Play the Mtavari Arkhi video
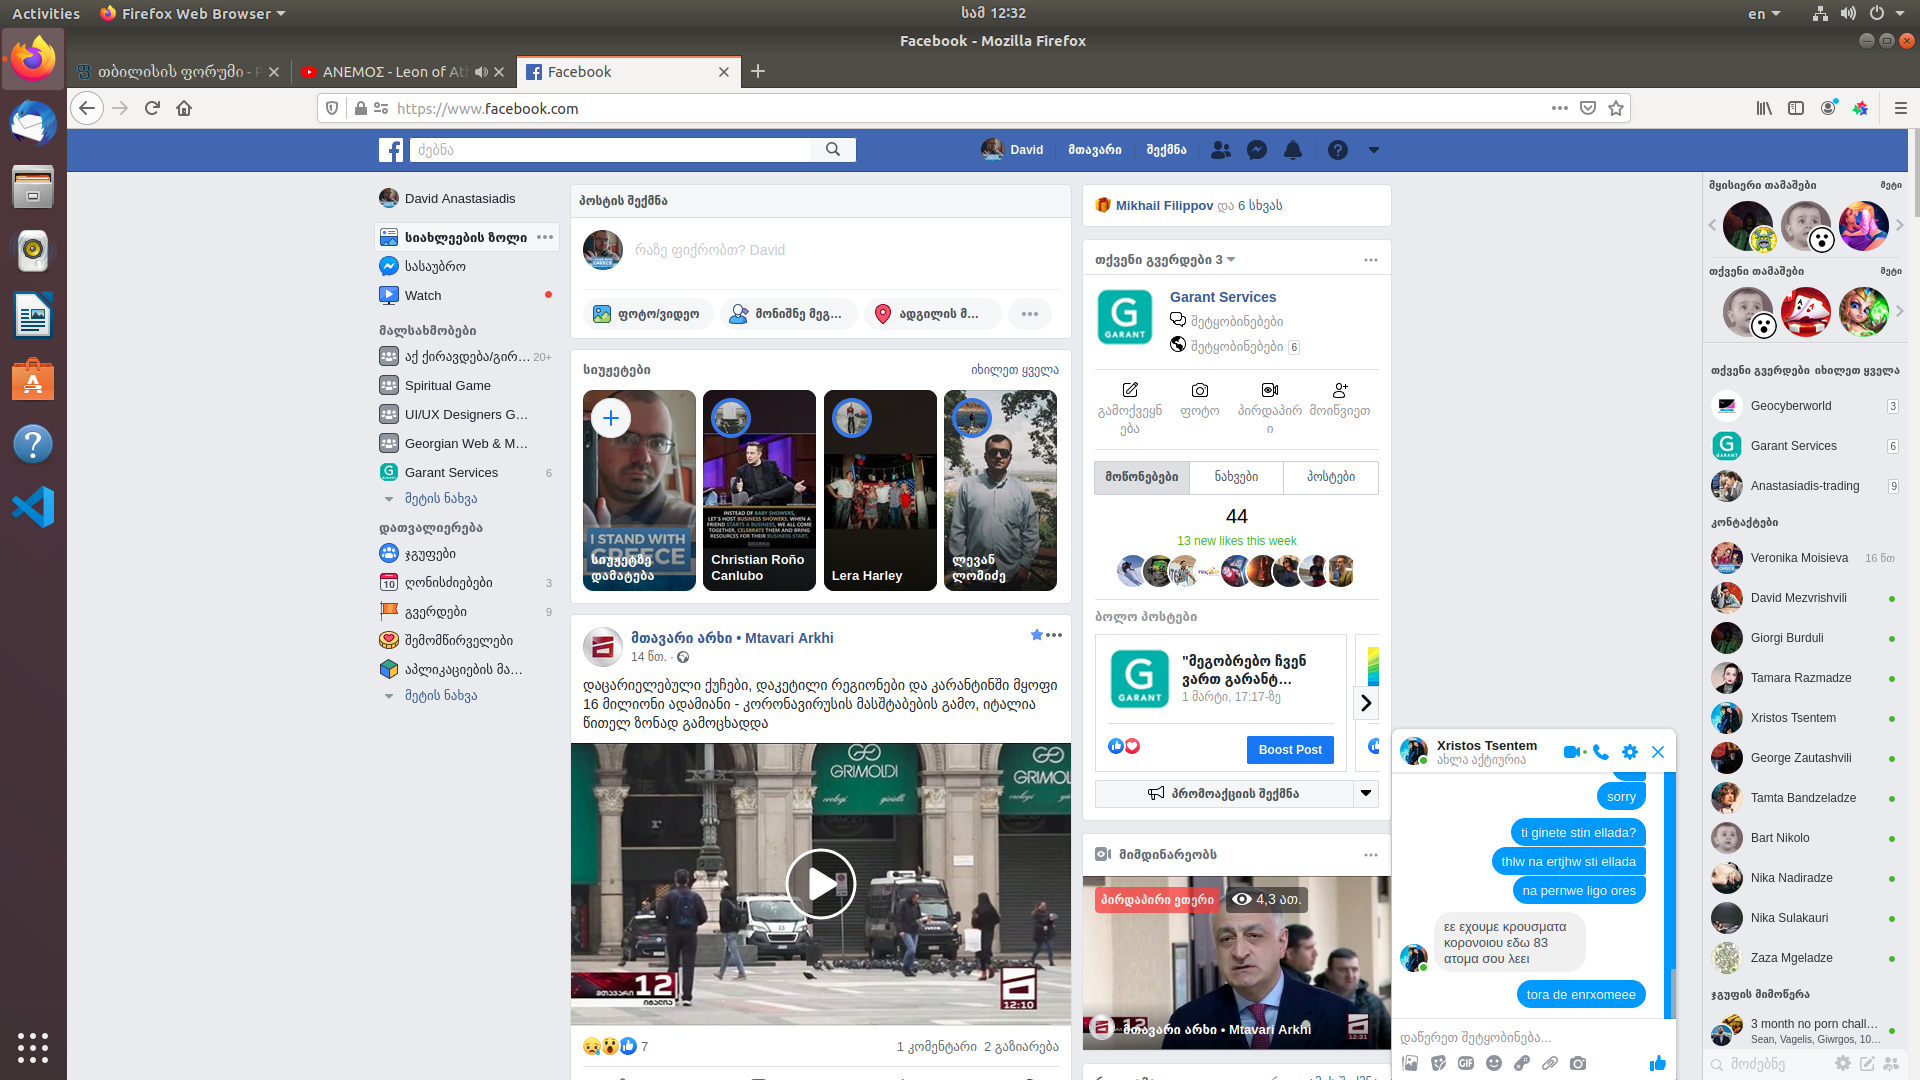This screenshot has height=1080, width=1920. (x=820, y=884)
